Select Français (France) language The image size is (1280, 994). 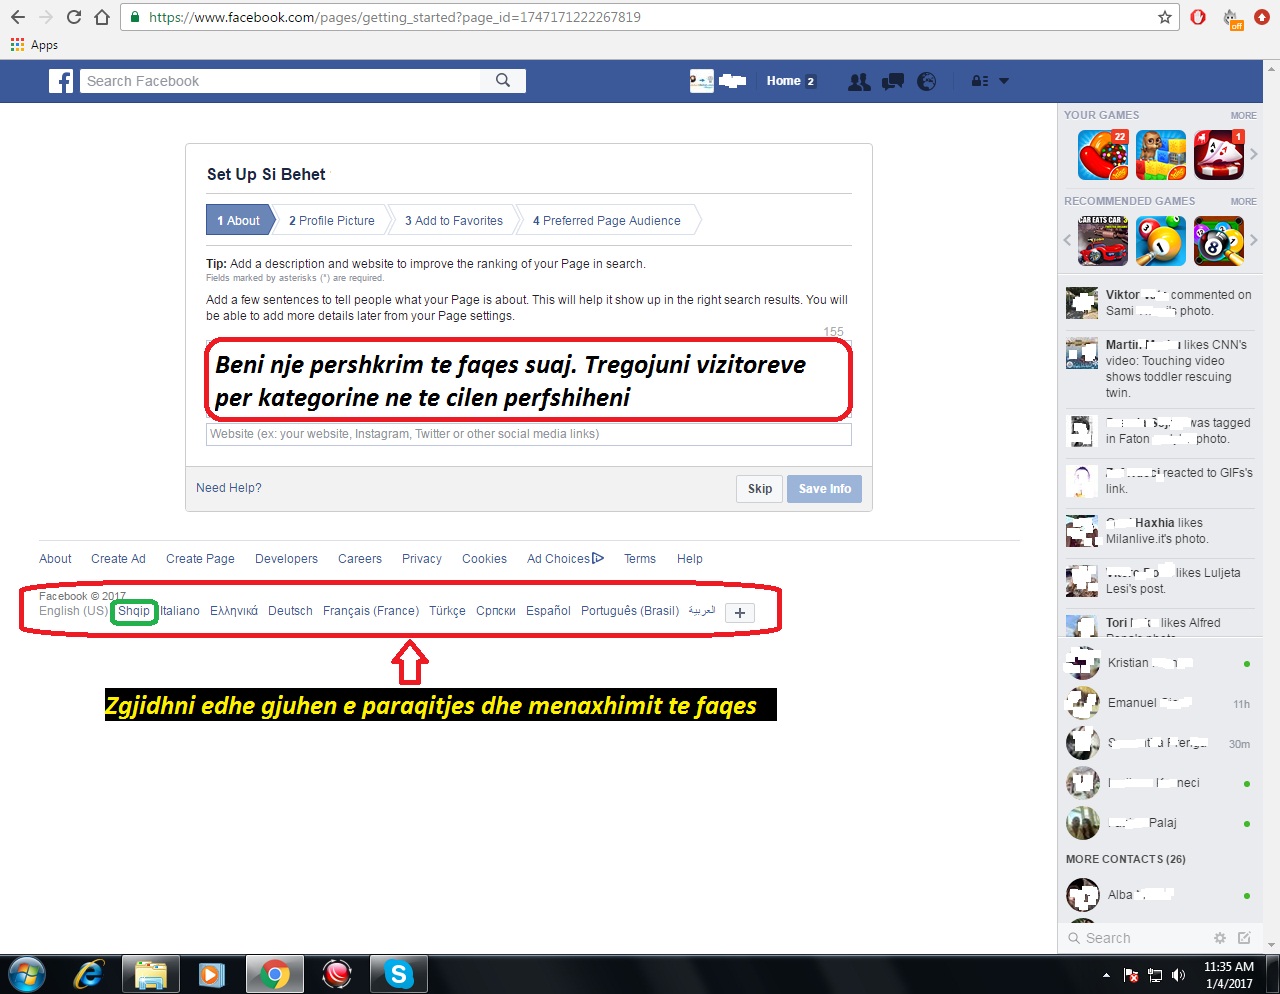[371, 611]
